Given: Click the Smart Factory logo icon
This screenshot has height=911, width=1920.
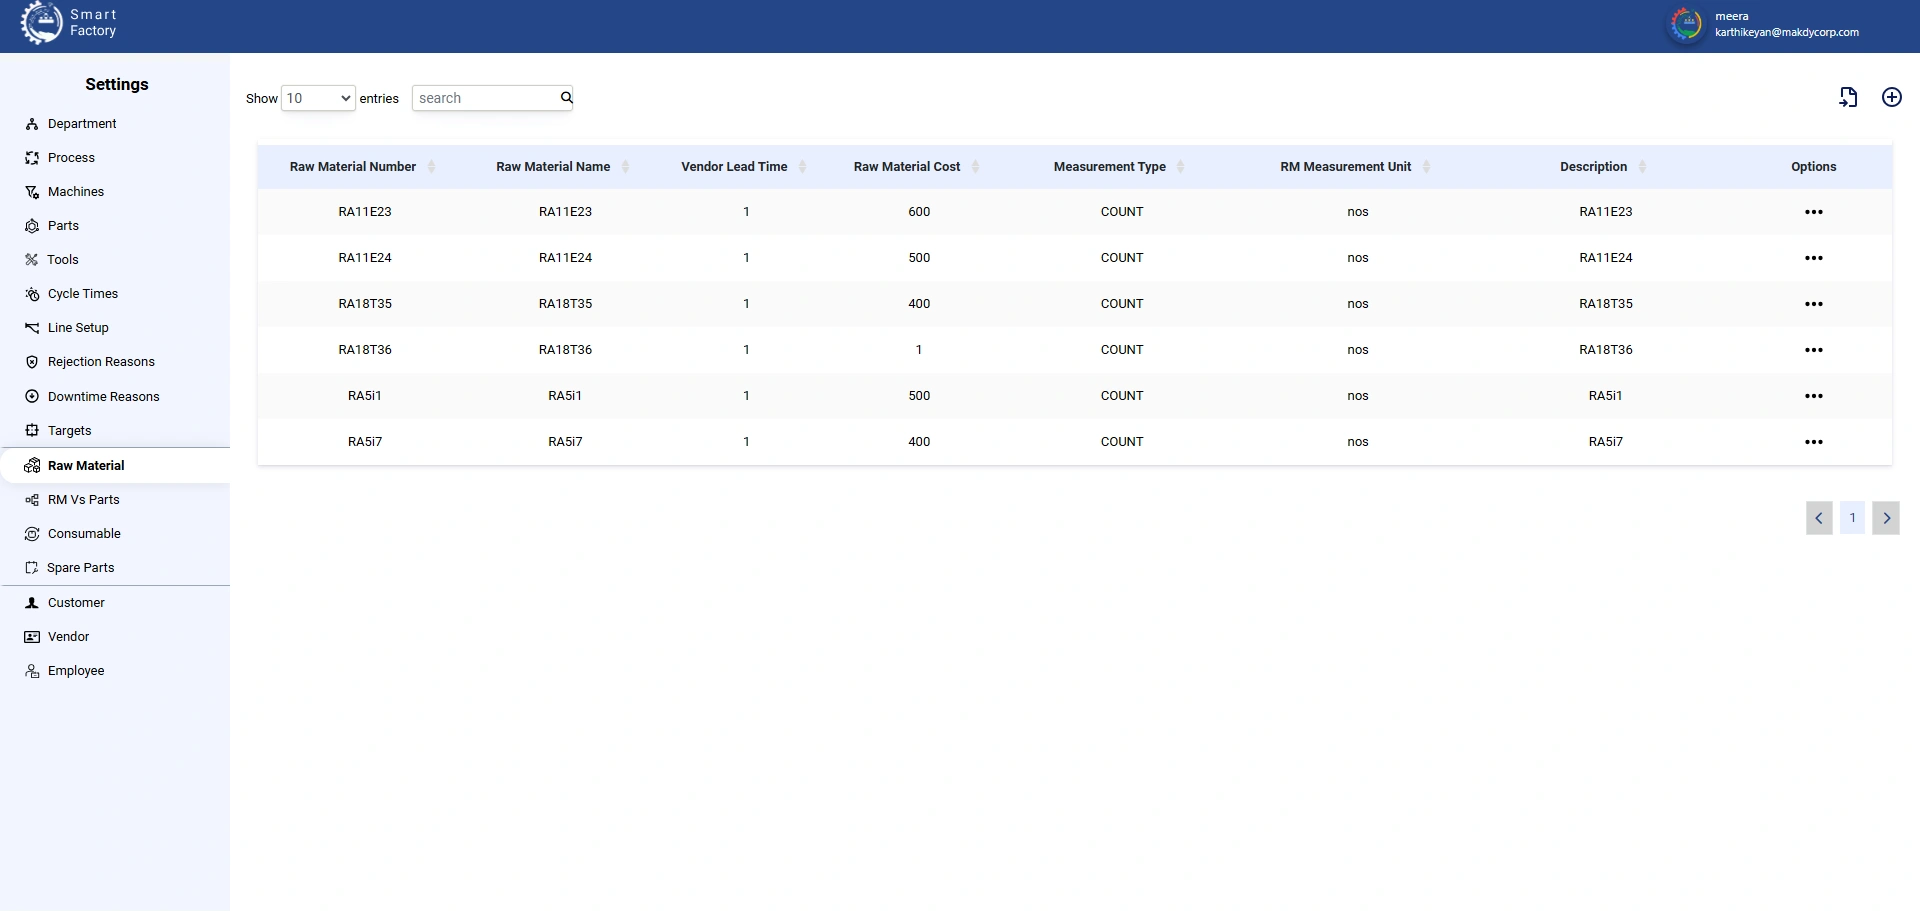Looking at the screenshot, I should point(41,23).
